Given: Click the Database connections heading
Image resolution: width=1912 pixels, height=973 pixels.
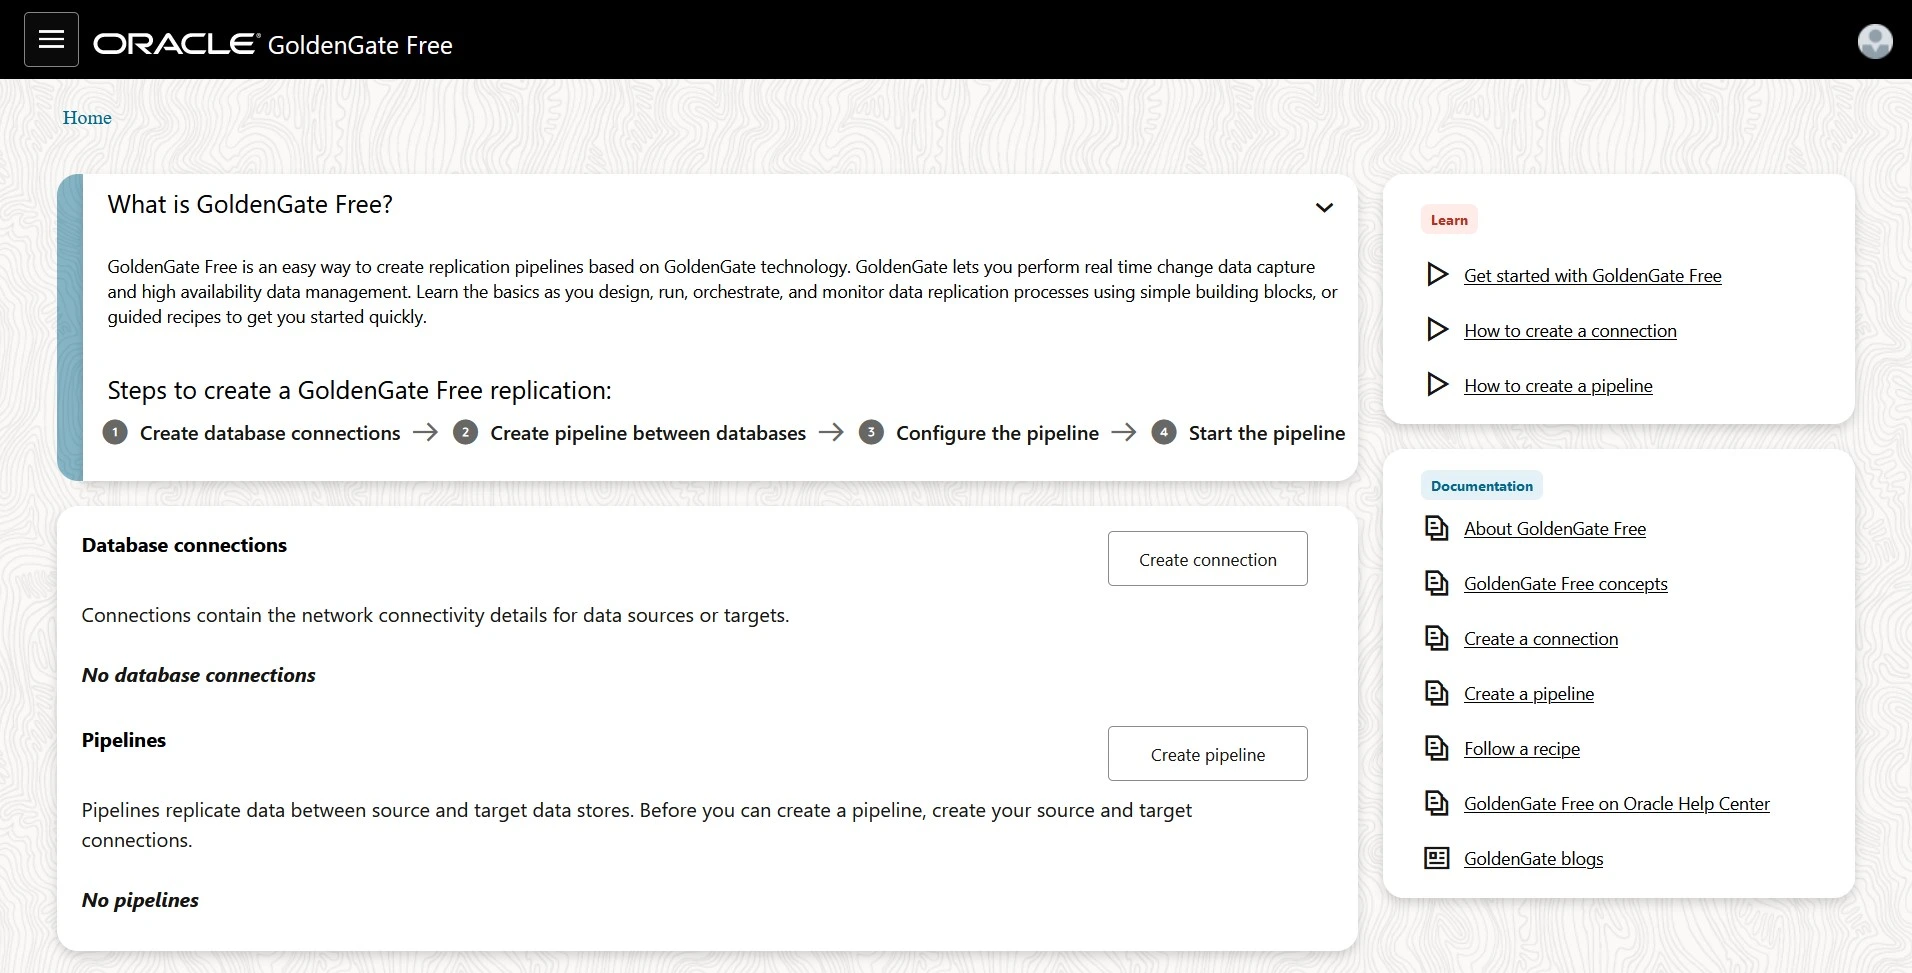Looking at the screenshot, I should pyautogui.click(x=184, y=545).
